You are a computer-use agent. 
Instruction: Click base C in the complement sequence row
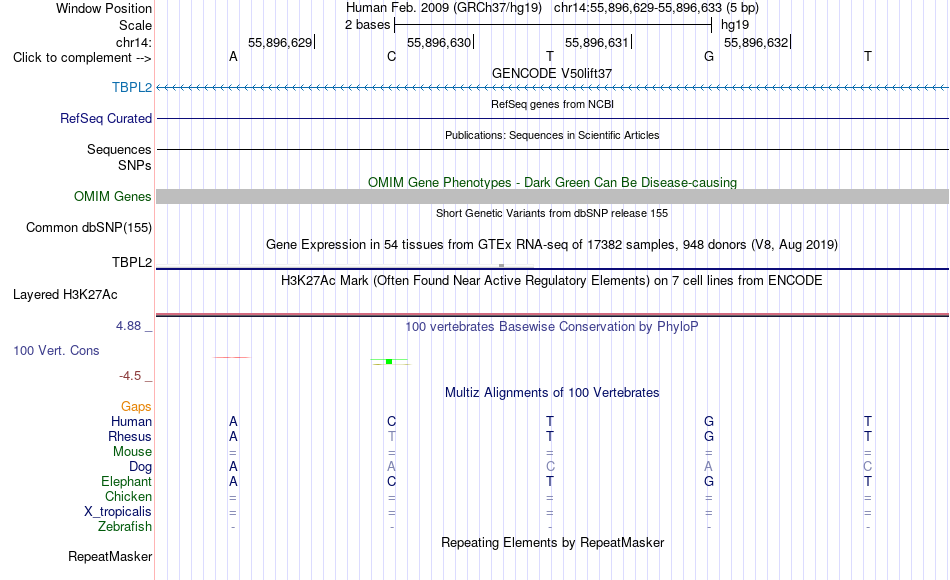(391, 57)
